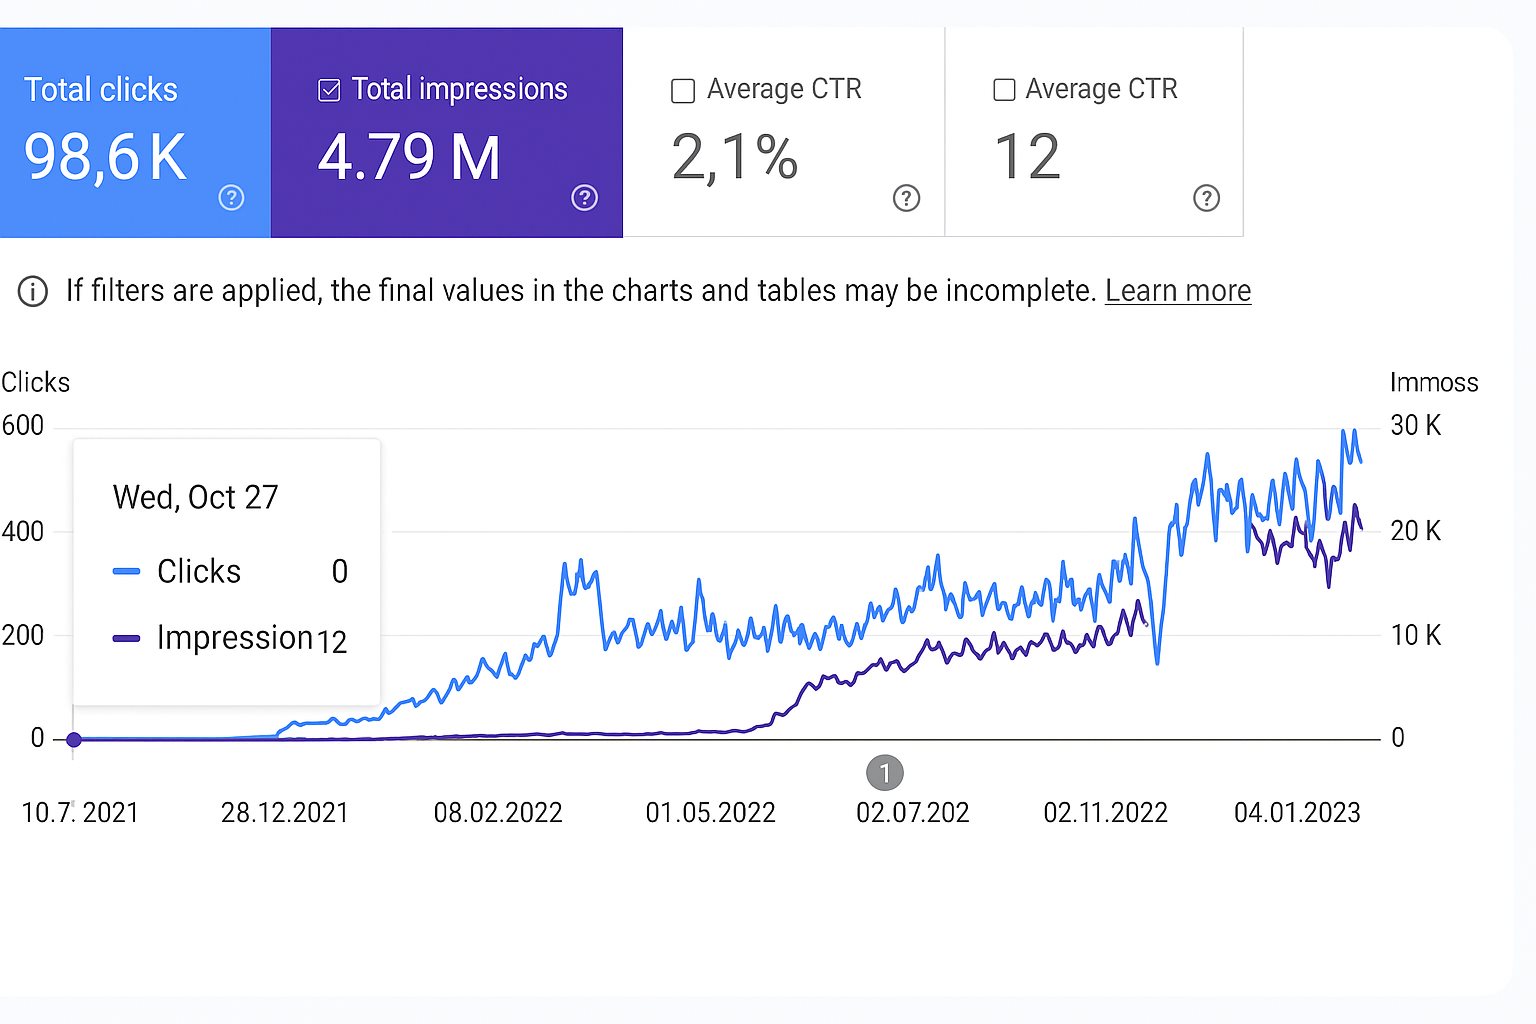Screen dimensions: 1536x1024
Task: Enable the Average CTR checkbox above 2,1%
Action: click(683, 91)
